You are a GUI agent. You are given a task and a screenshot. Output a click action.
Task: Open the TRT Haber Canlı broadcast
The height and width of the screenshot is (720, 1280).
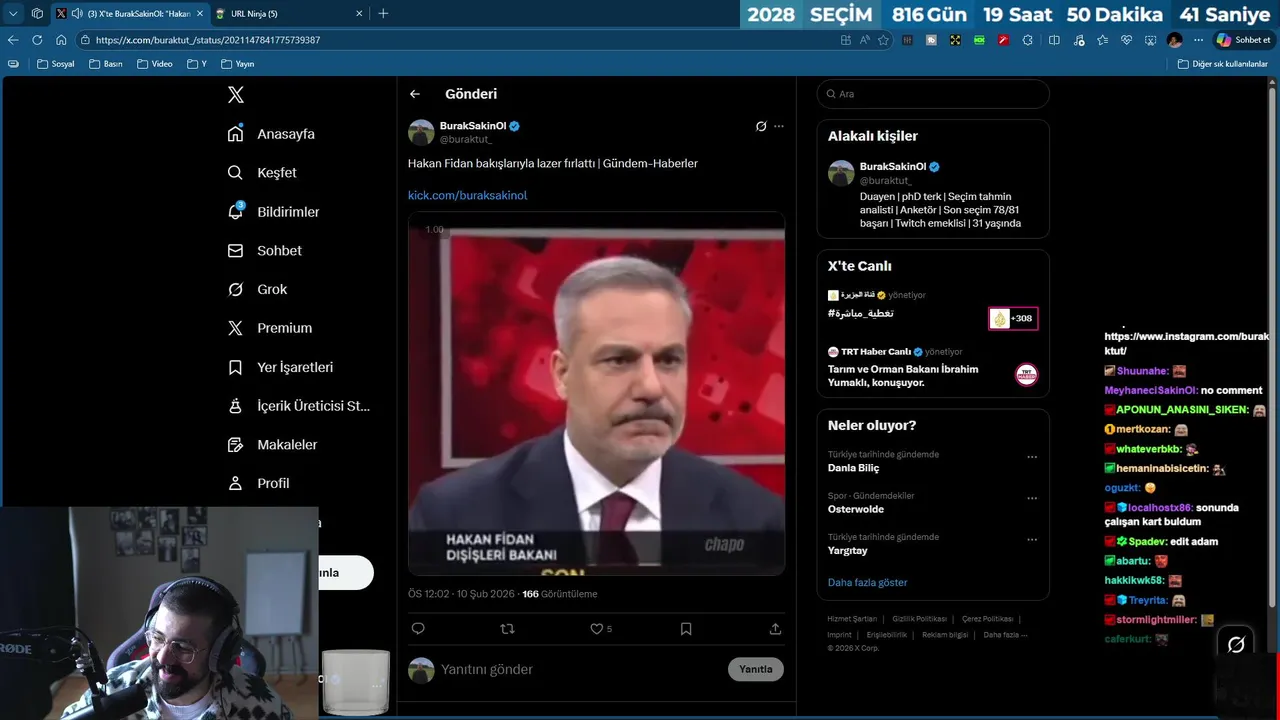[933, 368]
